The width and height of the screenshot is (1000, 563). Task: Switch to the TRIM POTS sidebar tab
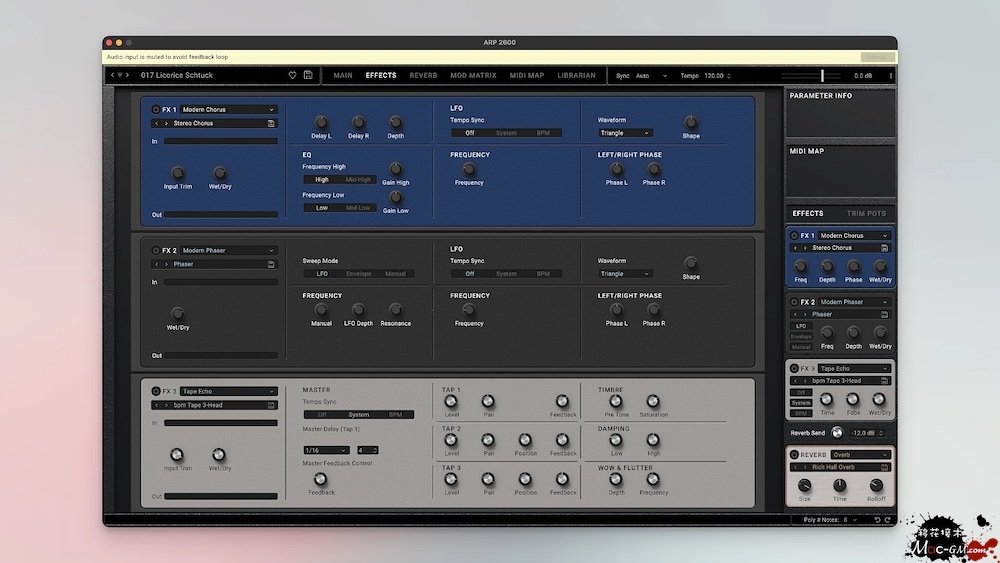[866, 214]
